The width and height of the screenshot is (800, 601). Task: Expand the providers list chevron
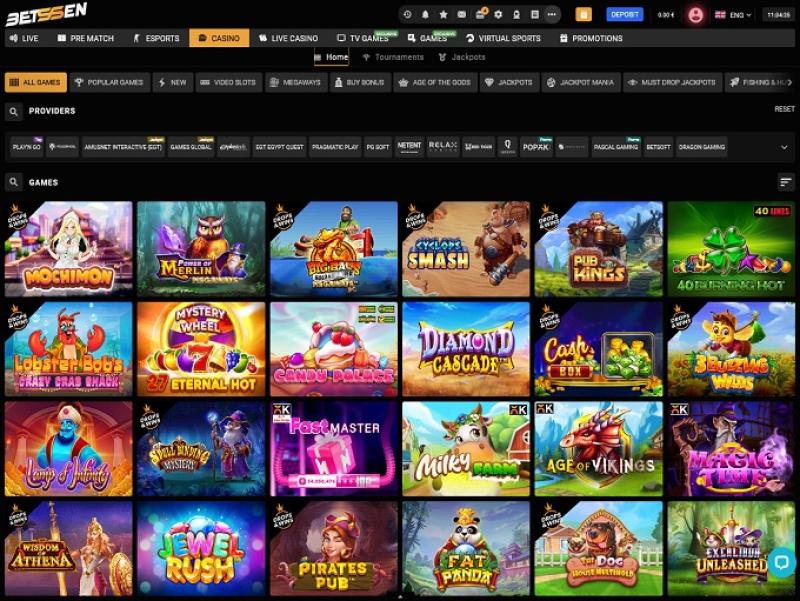(x=783, y=147)
